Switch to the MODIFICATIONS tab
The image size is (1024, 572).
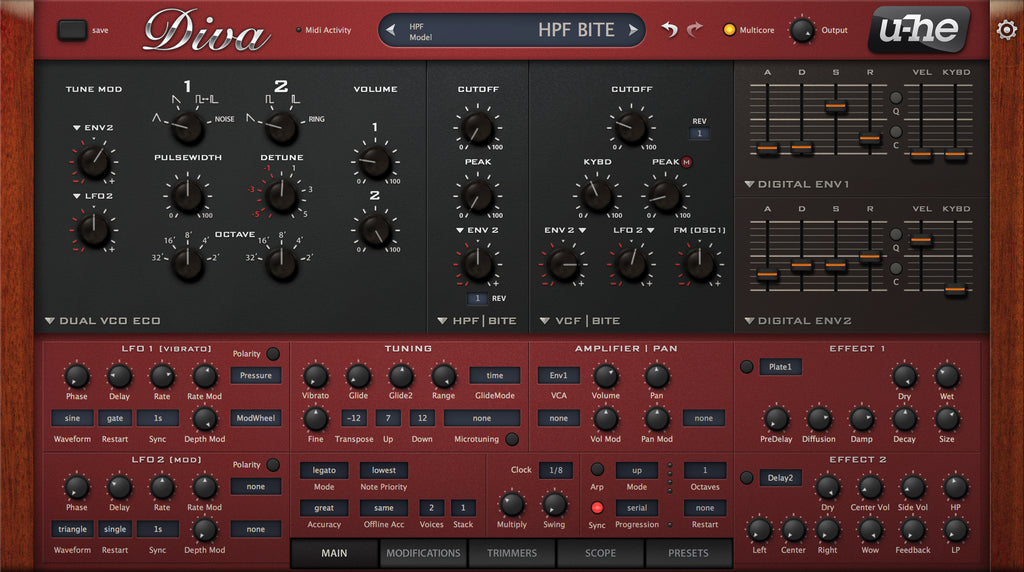coord(423,553)
